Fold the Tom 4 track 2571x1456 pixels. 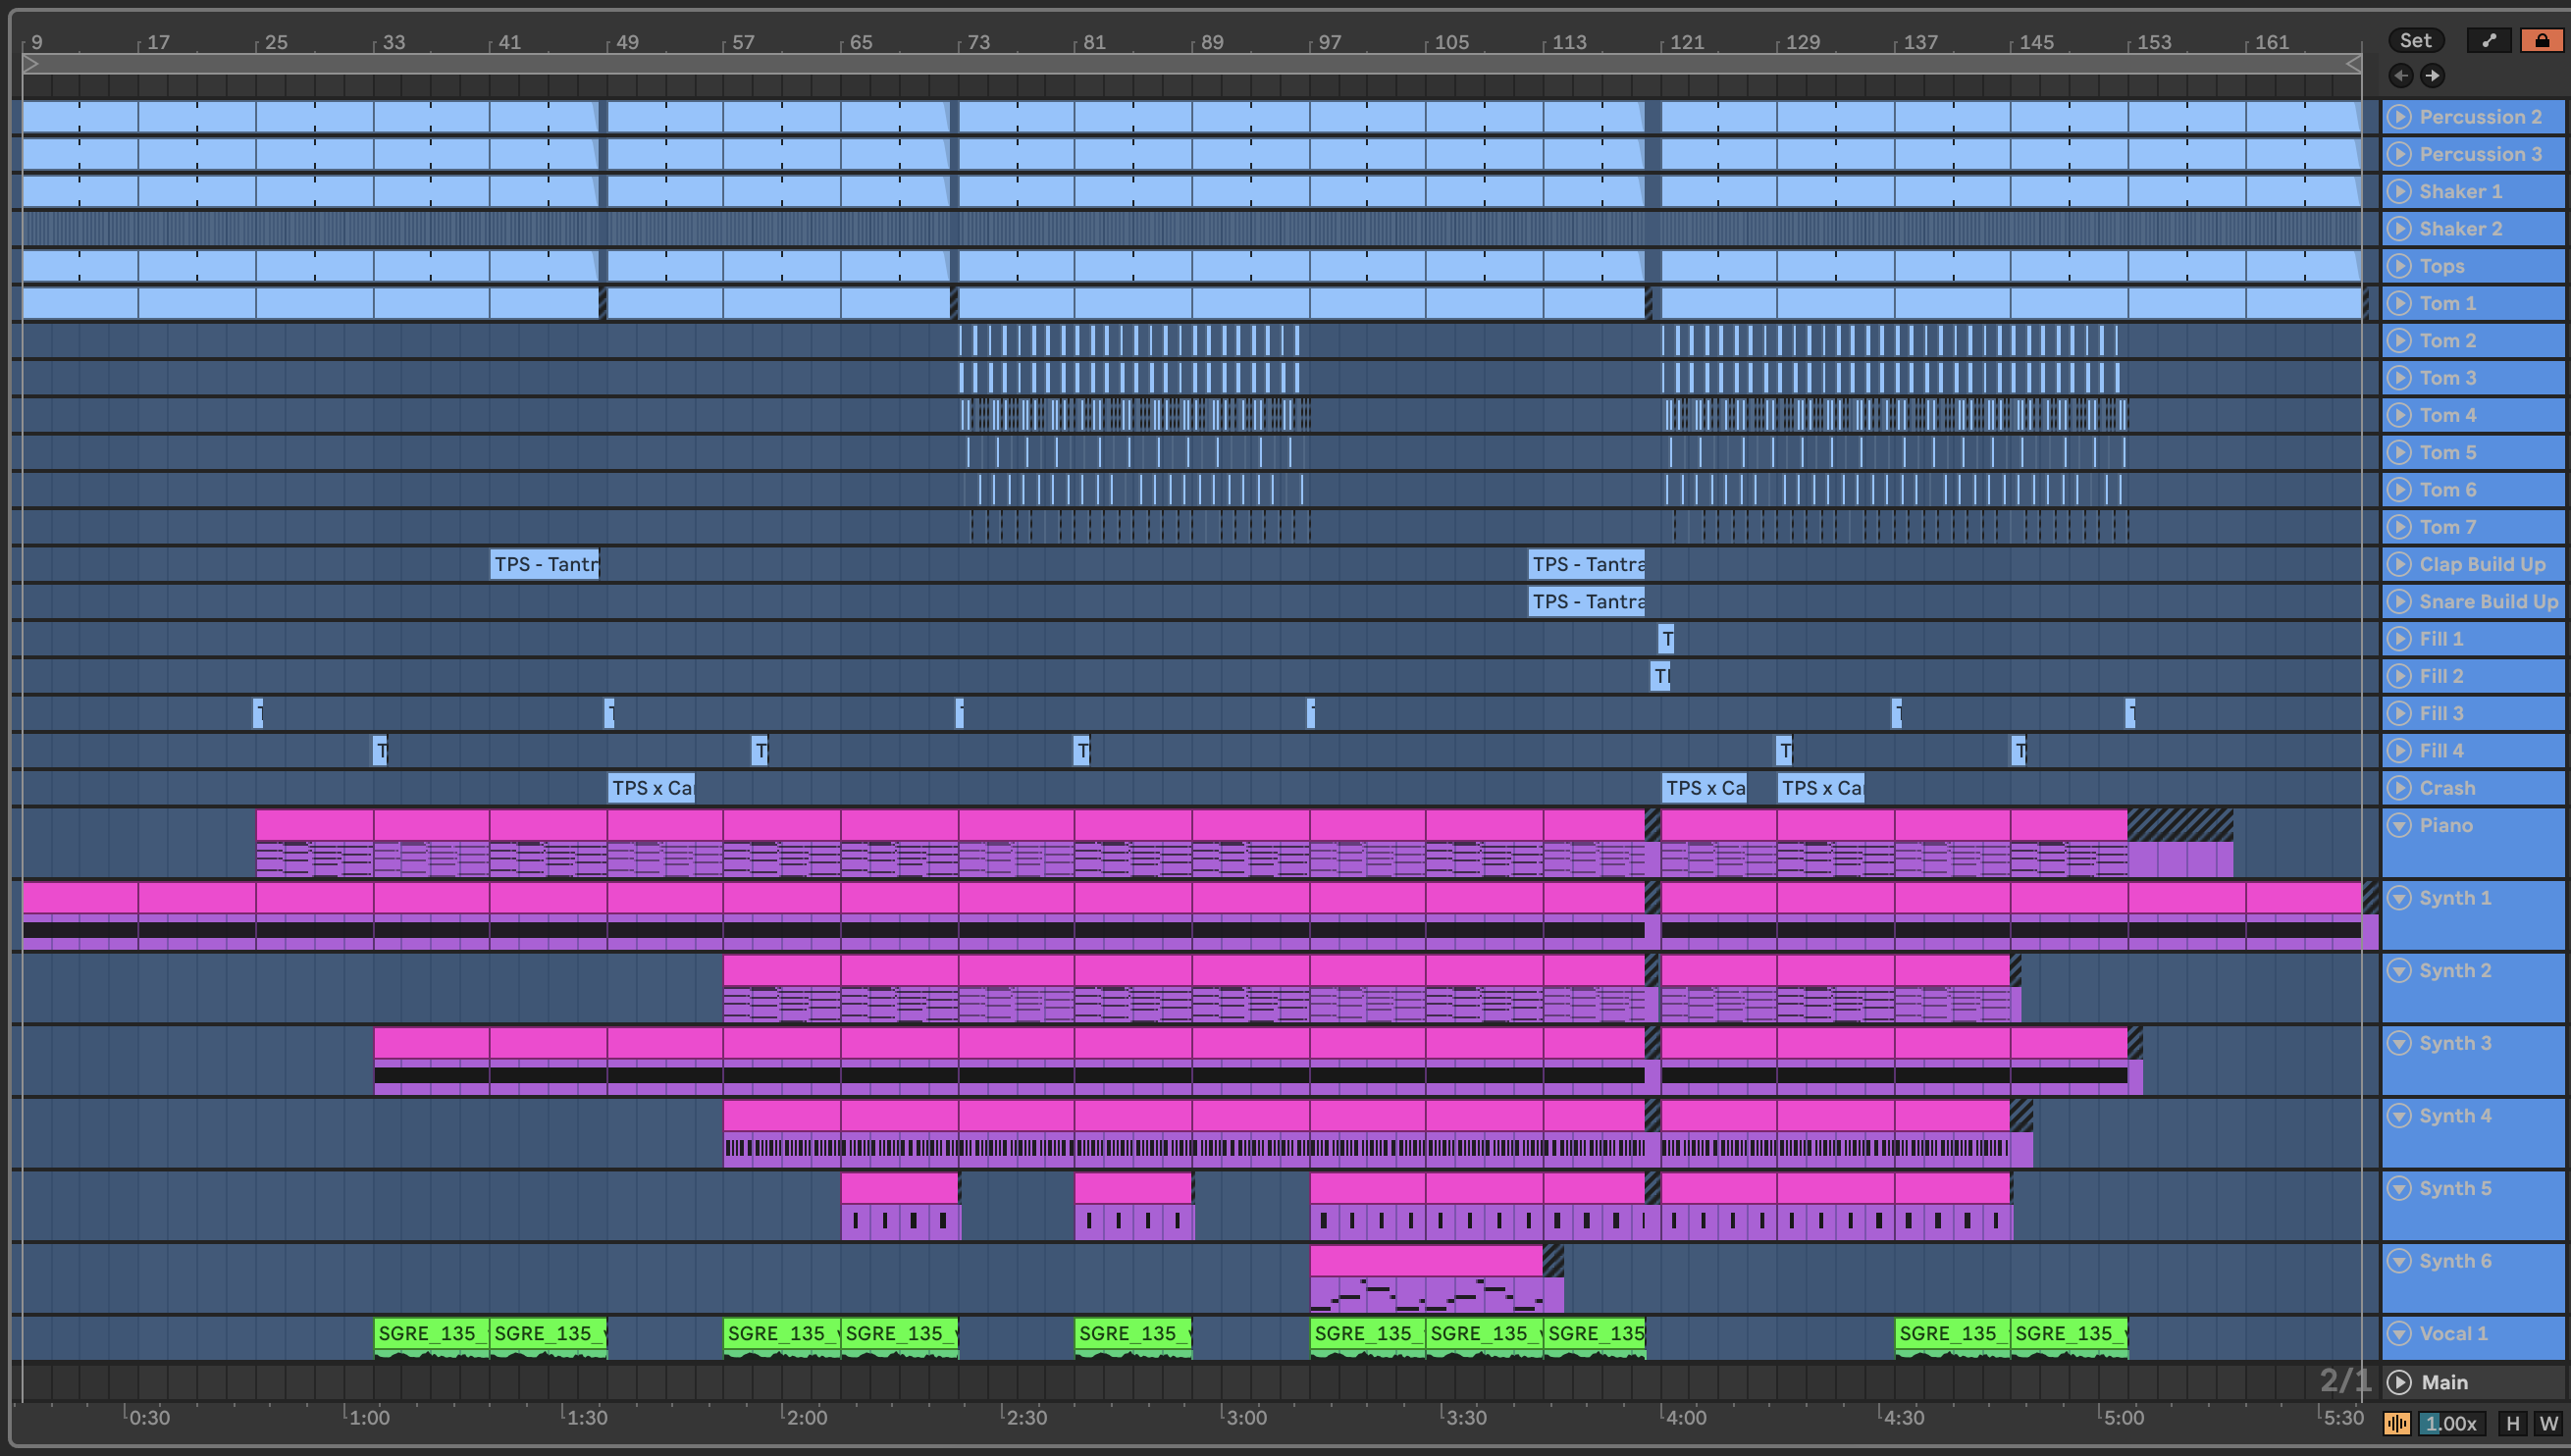point(2399,415)
